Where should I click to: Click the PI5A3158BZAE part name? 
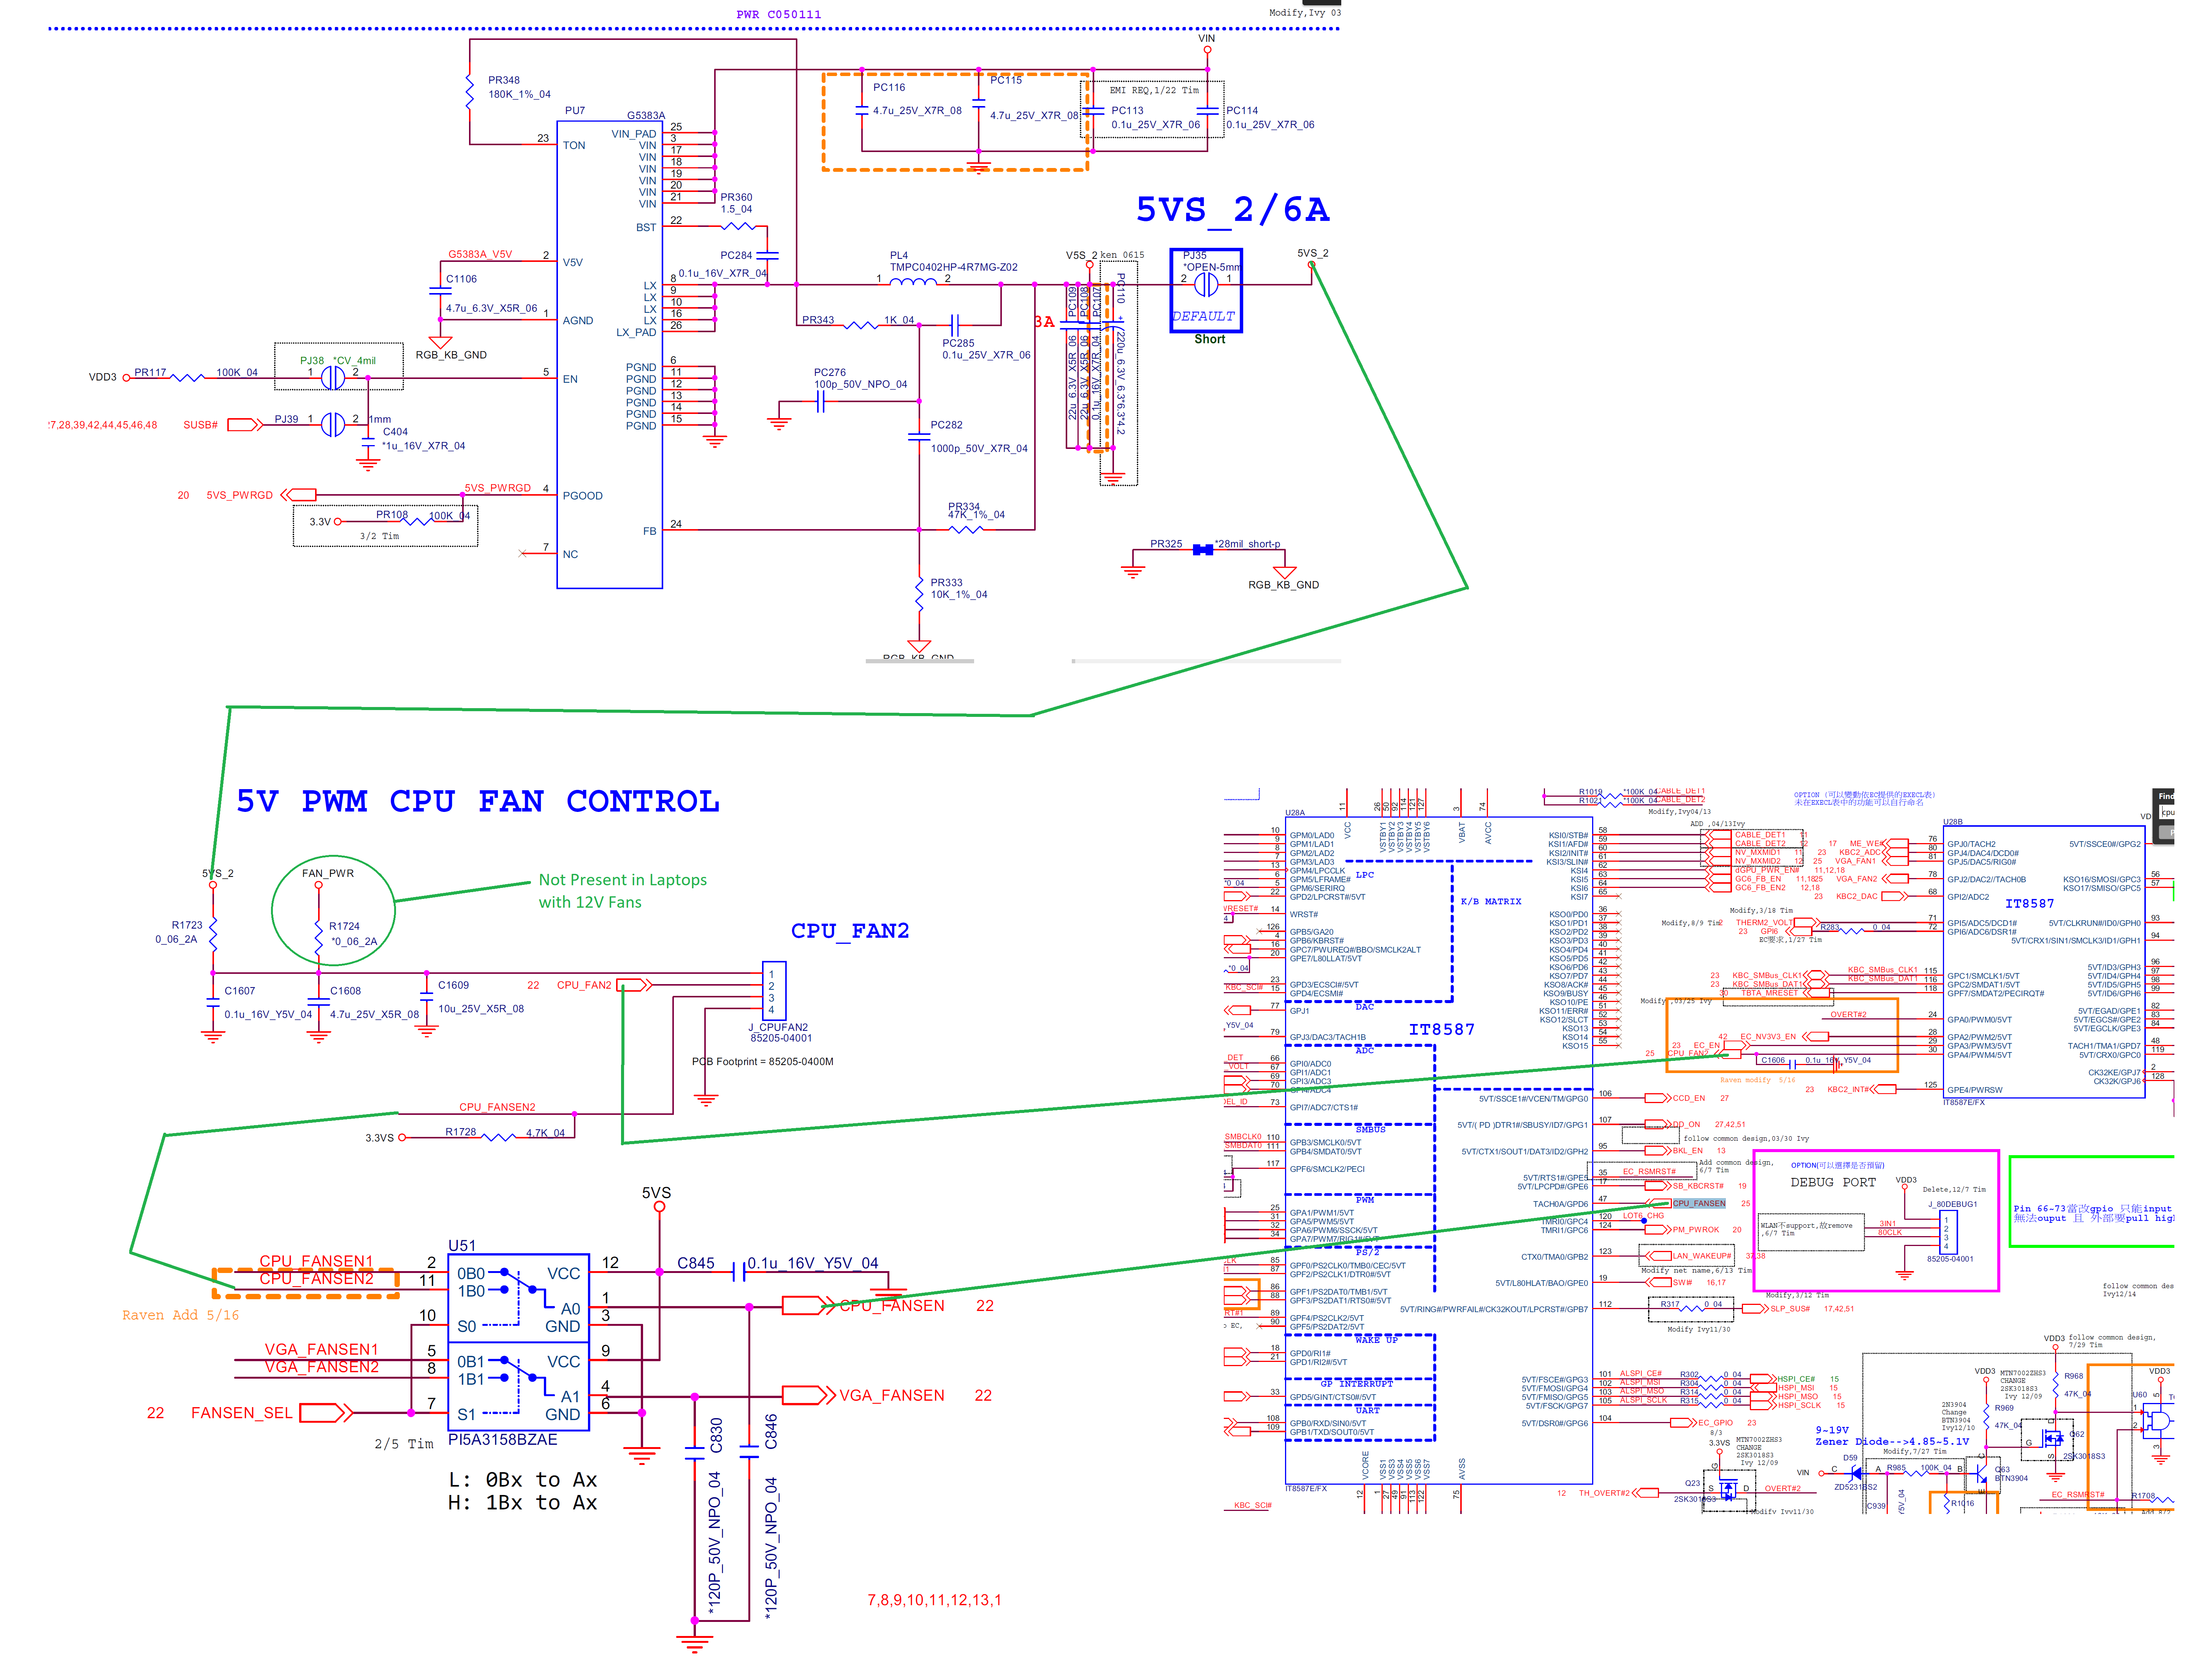[x=502, y=1439]
